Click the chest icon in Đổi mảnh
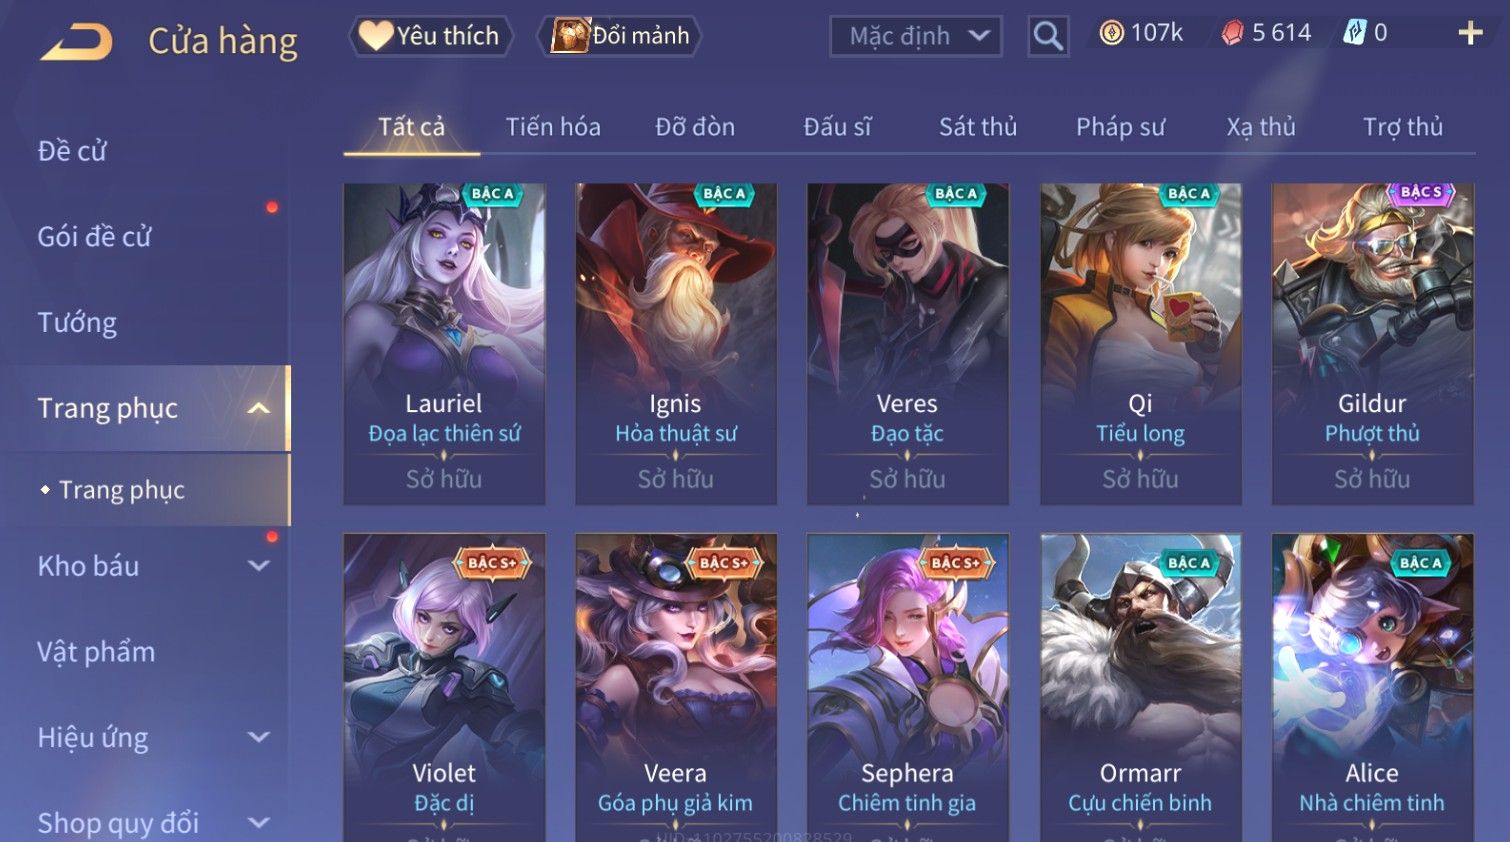The image size is (1510, 842). pyautogui.click(x=571, y=36)
